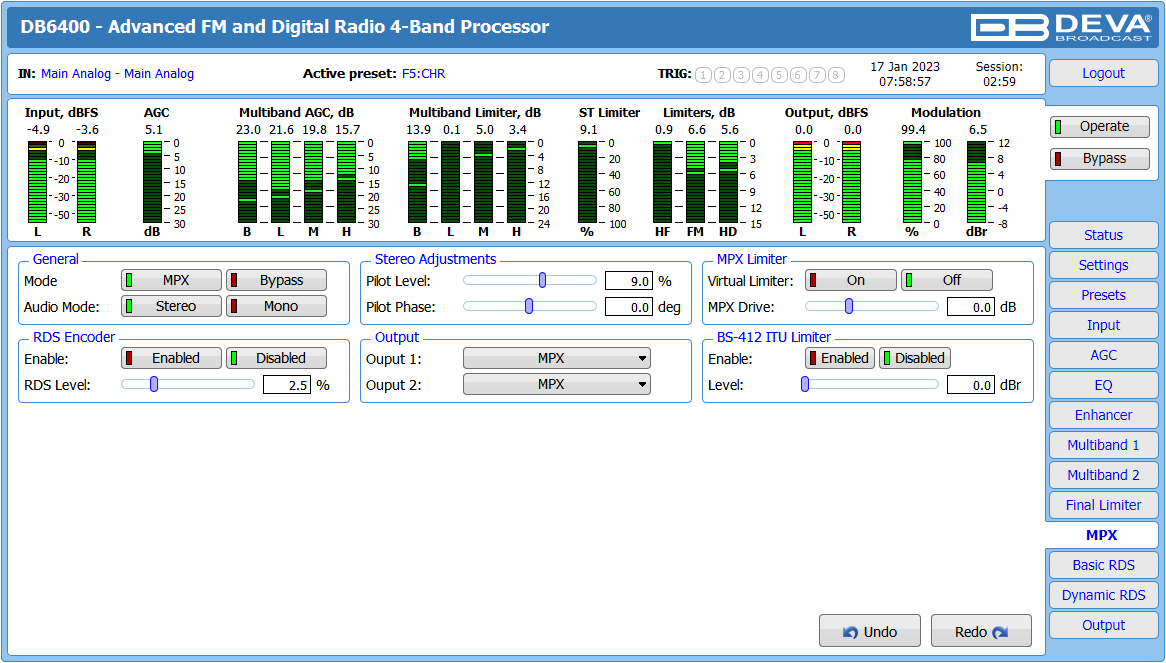
Task: Click the Main Analog input link
Action: [117, 74]
